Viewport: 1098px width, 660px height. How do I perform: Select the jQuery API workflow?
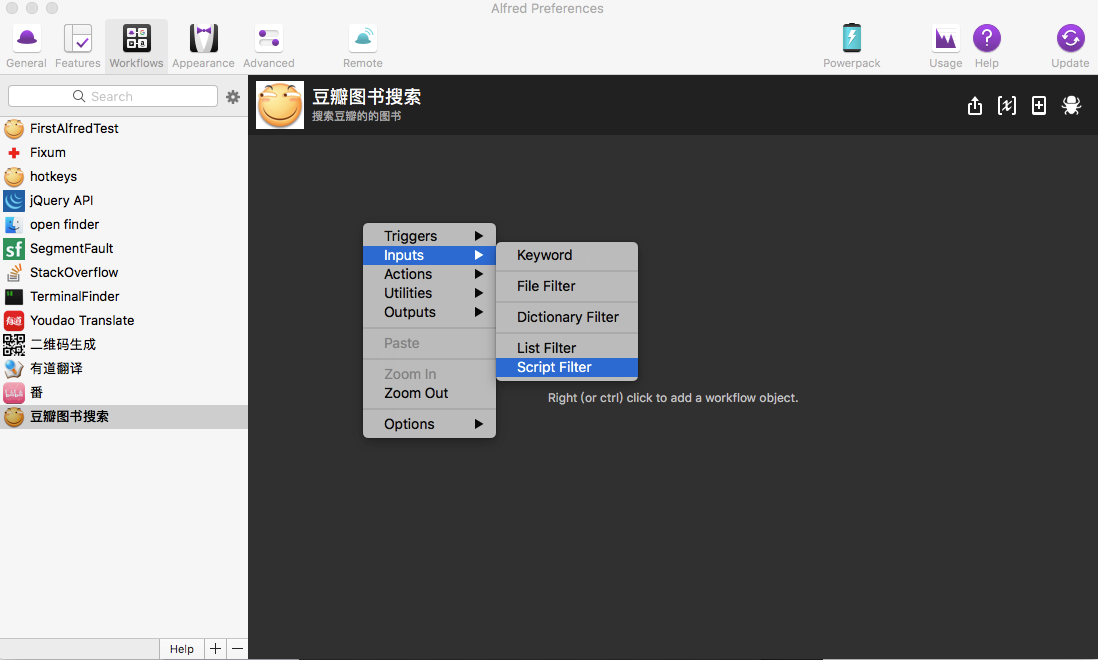tap(124, 201)
